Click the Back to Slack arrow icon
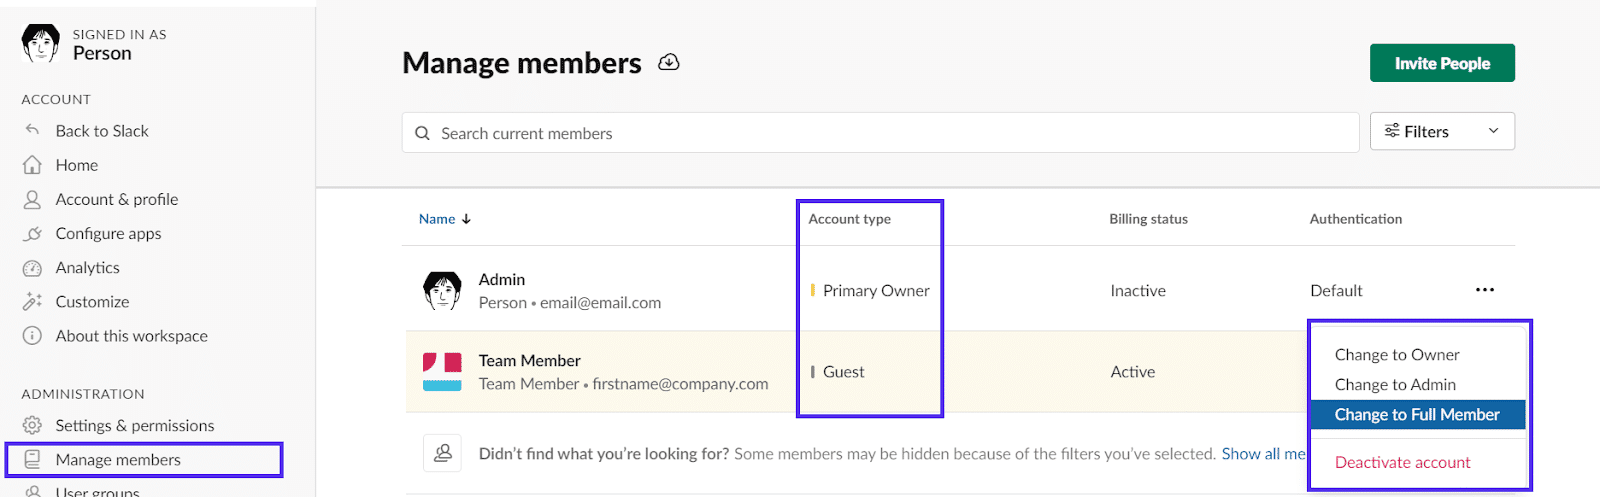Viewport: 1600px width, 497px height. click(33, 130)
